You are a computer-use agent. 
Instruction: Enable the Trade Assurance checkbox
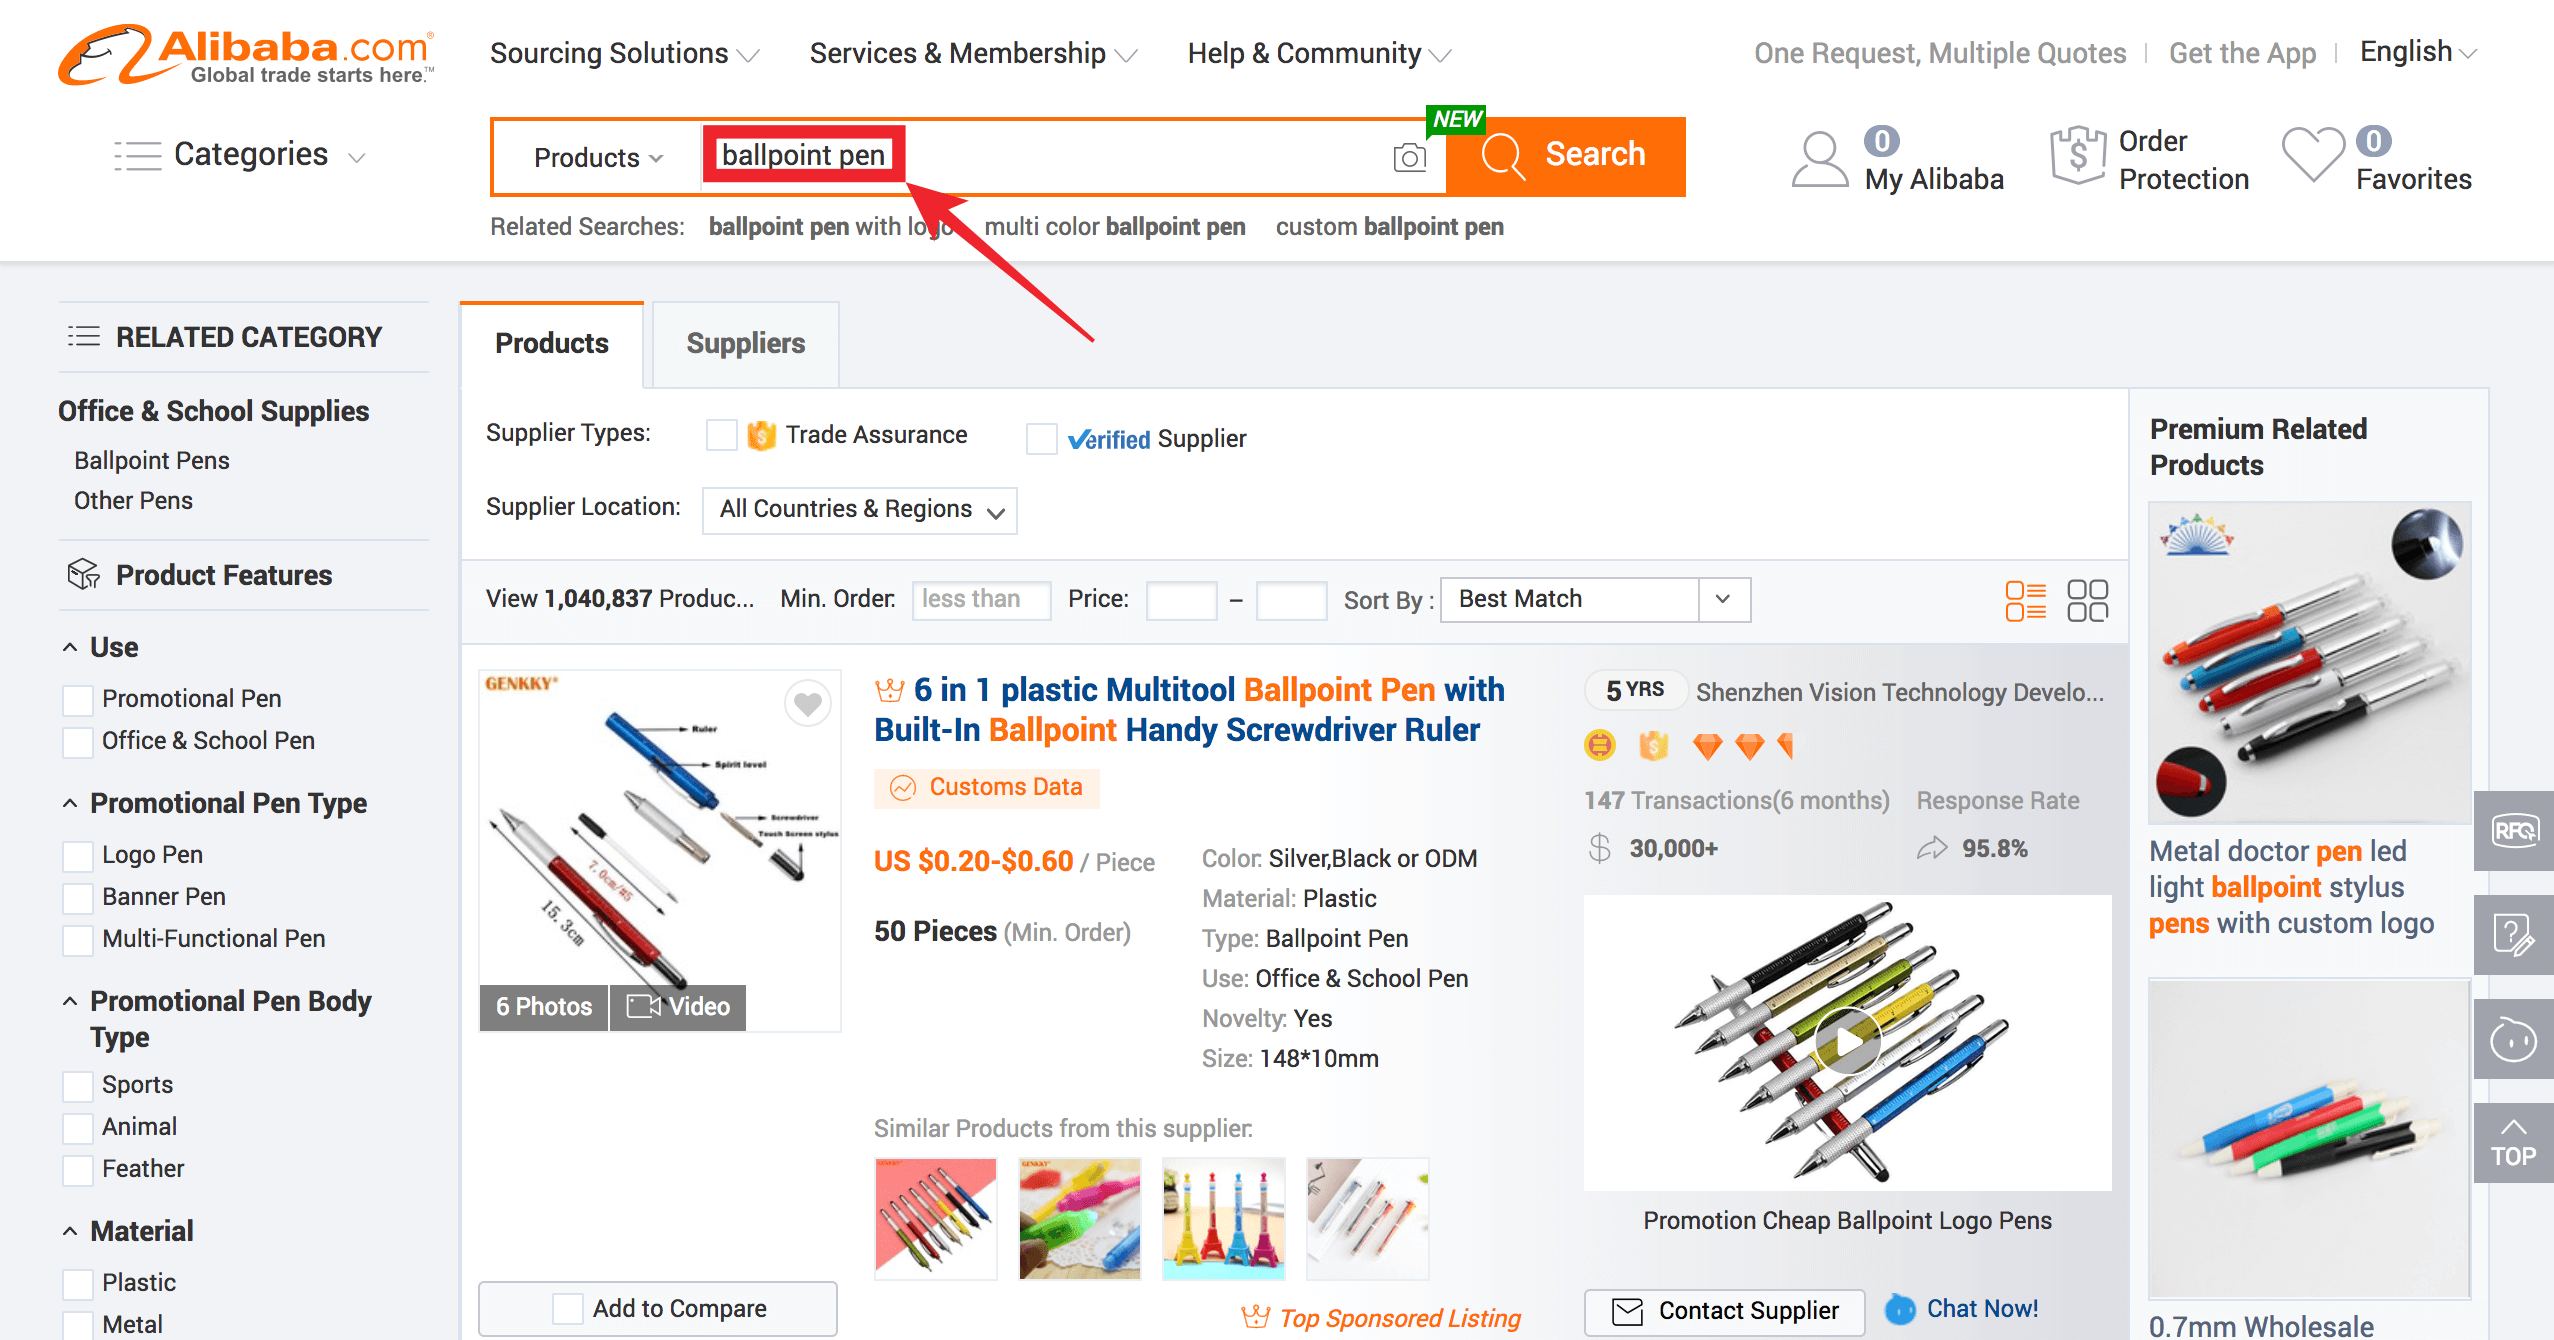721,435
